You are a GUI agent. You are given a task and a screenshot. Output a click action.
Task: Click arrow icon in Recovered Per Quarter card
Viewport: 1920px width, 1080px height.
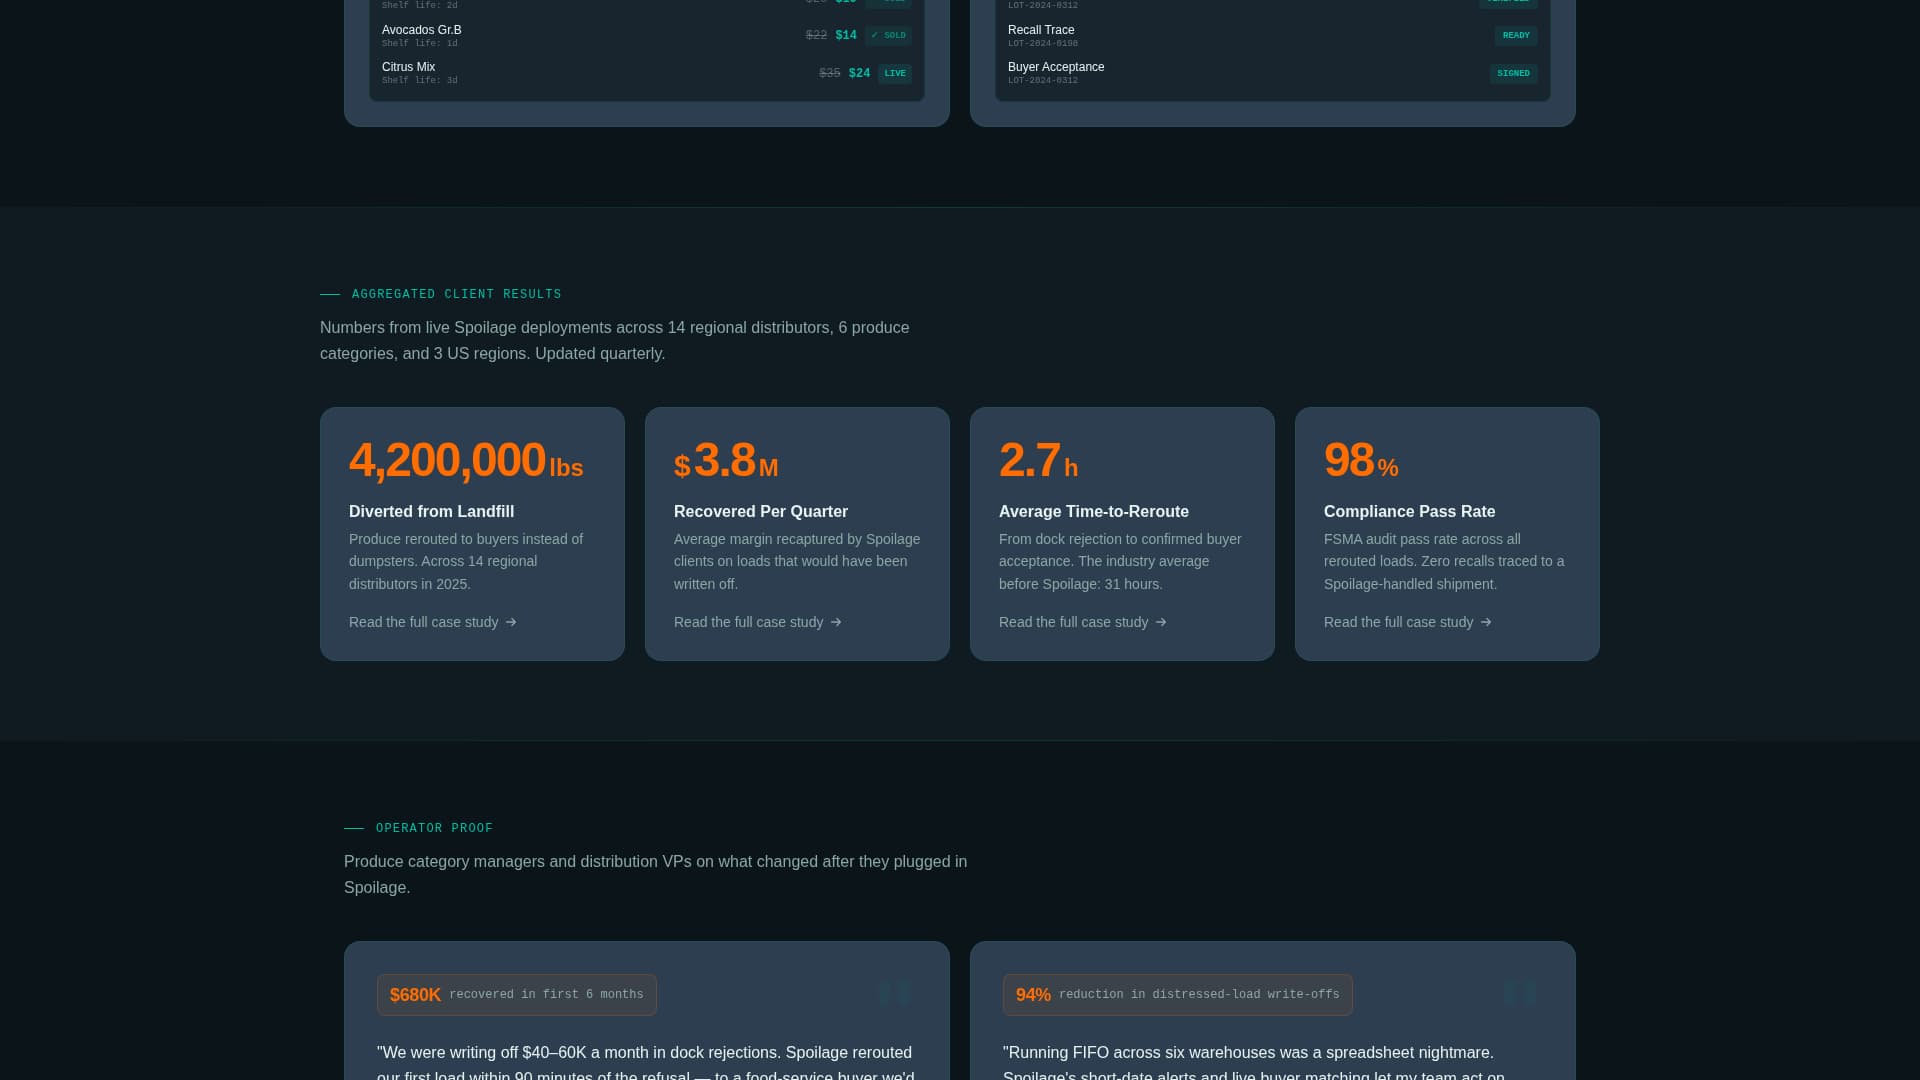tap(836, 622)
